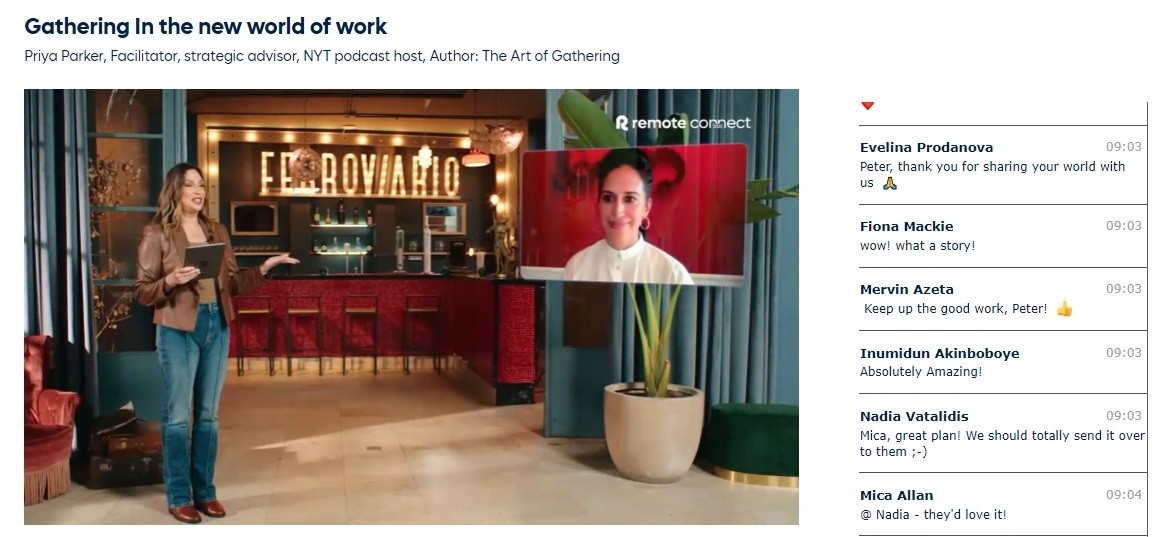Click the praying hands emoji in Evelina's message

(x=889, y=183)
